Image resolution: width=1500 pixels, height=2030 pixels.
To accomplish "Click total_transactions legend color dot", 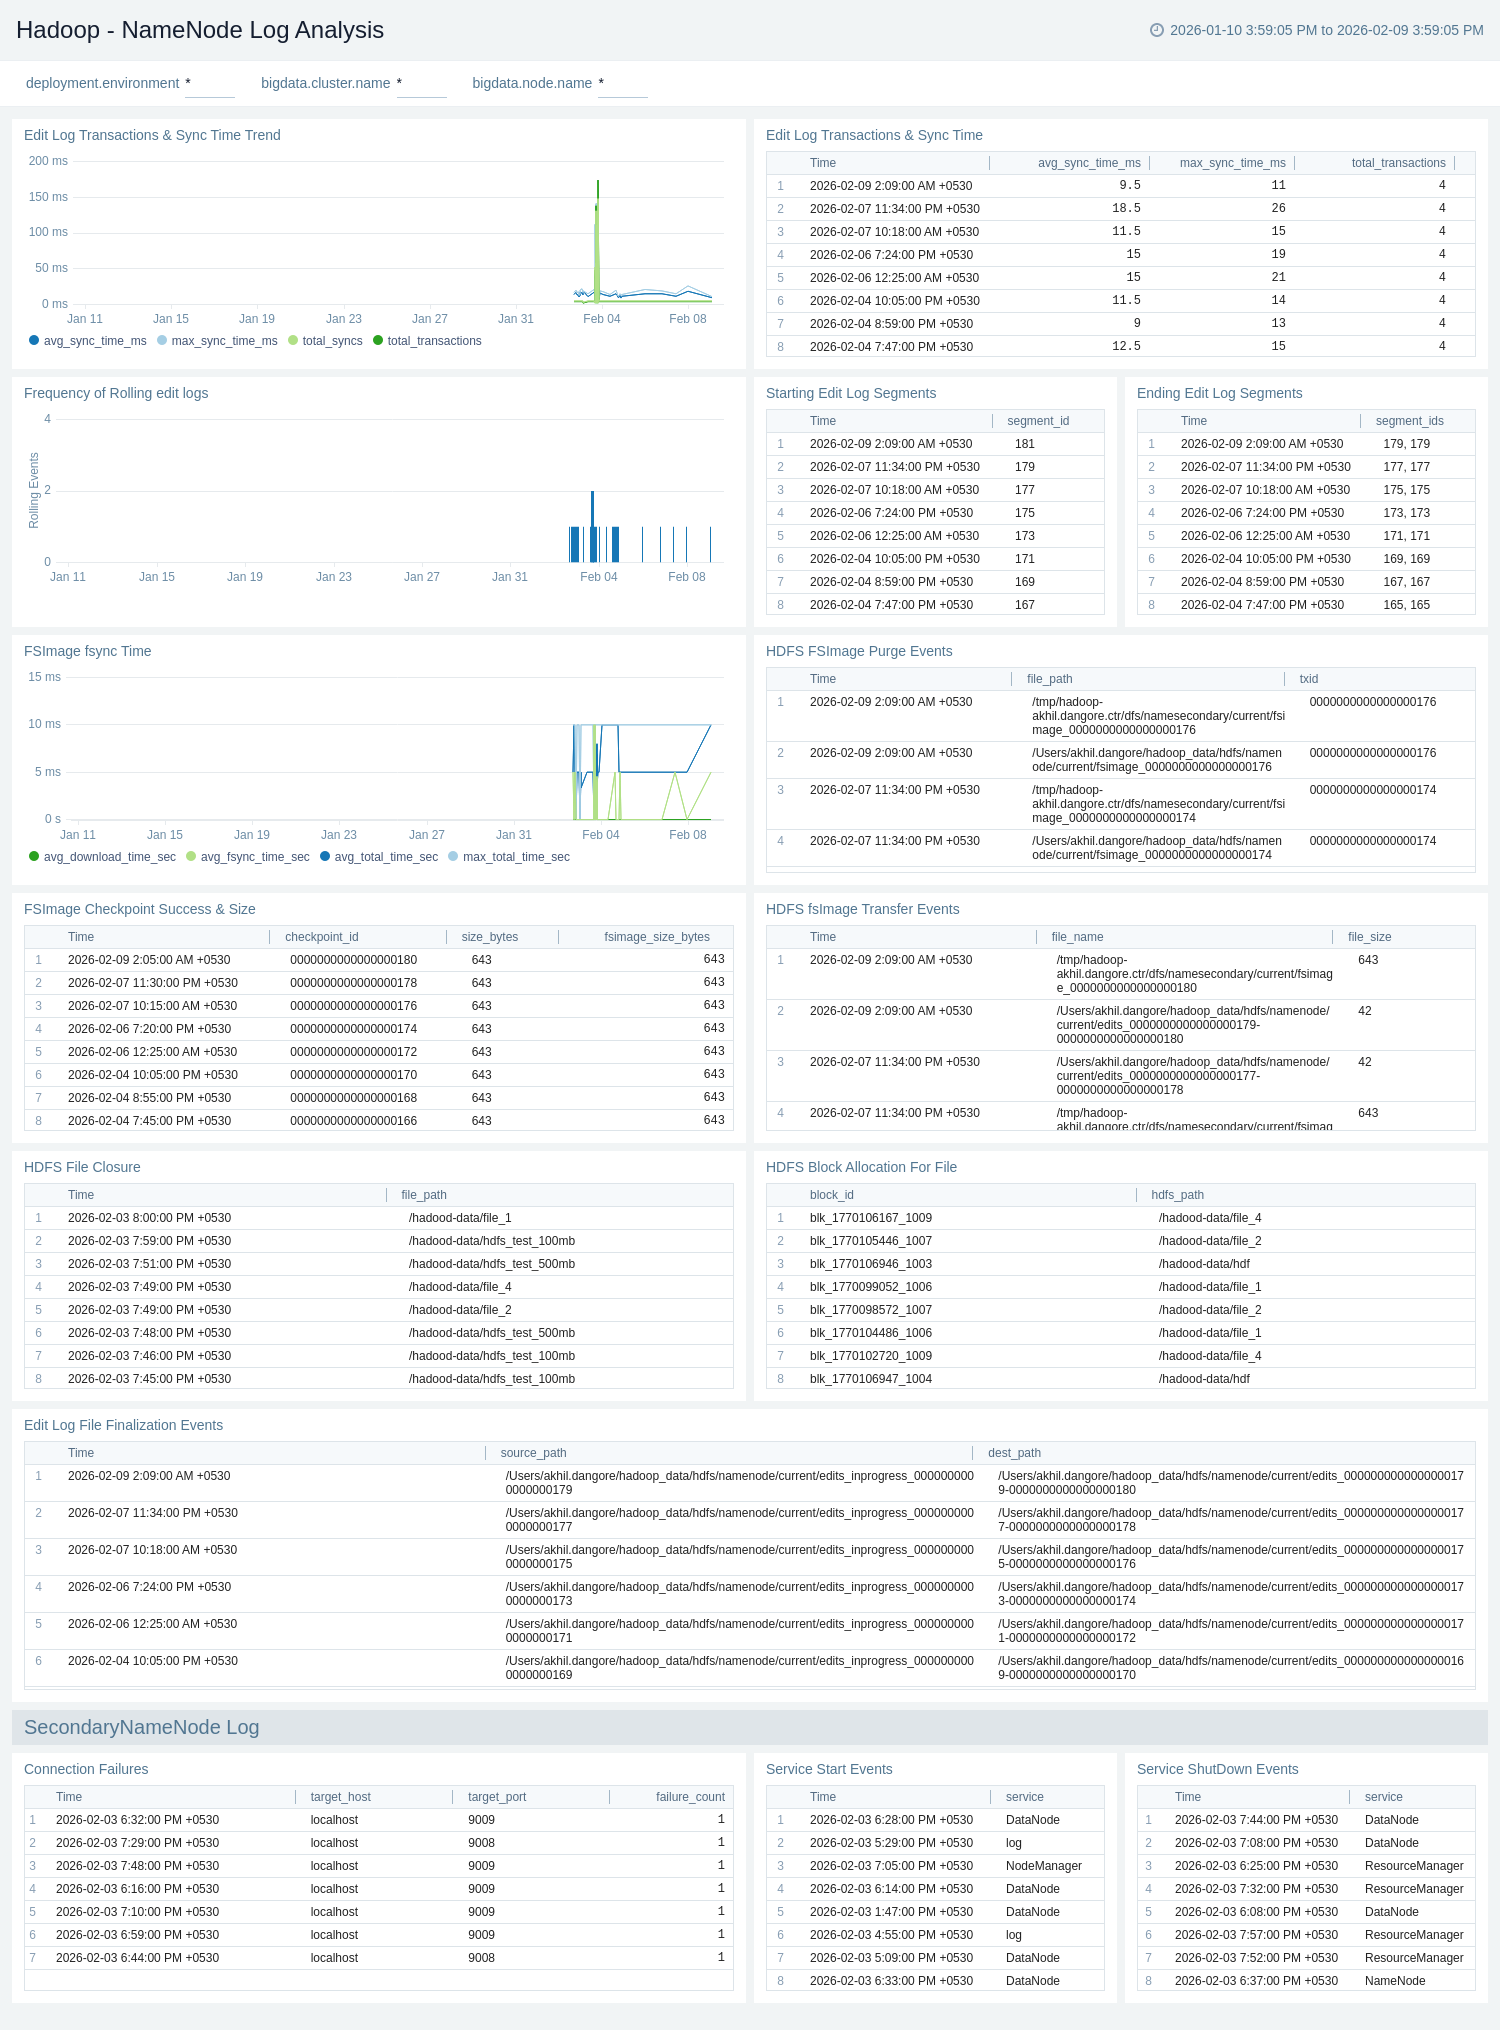I will pyautogui.click(x=378, y=341).
